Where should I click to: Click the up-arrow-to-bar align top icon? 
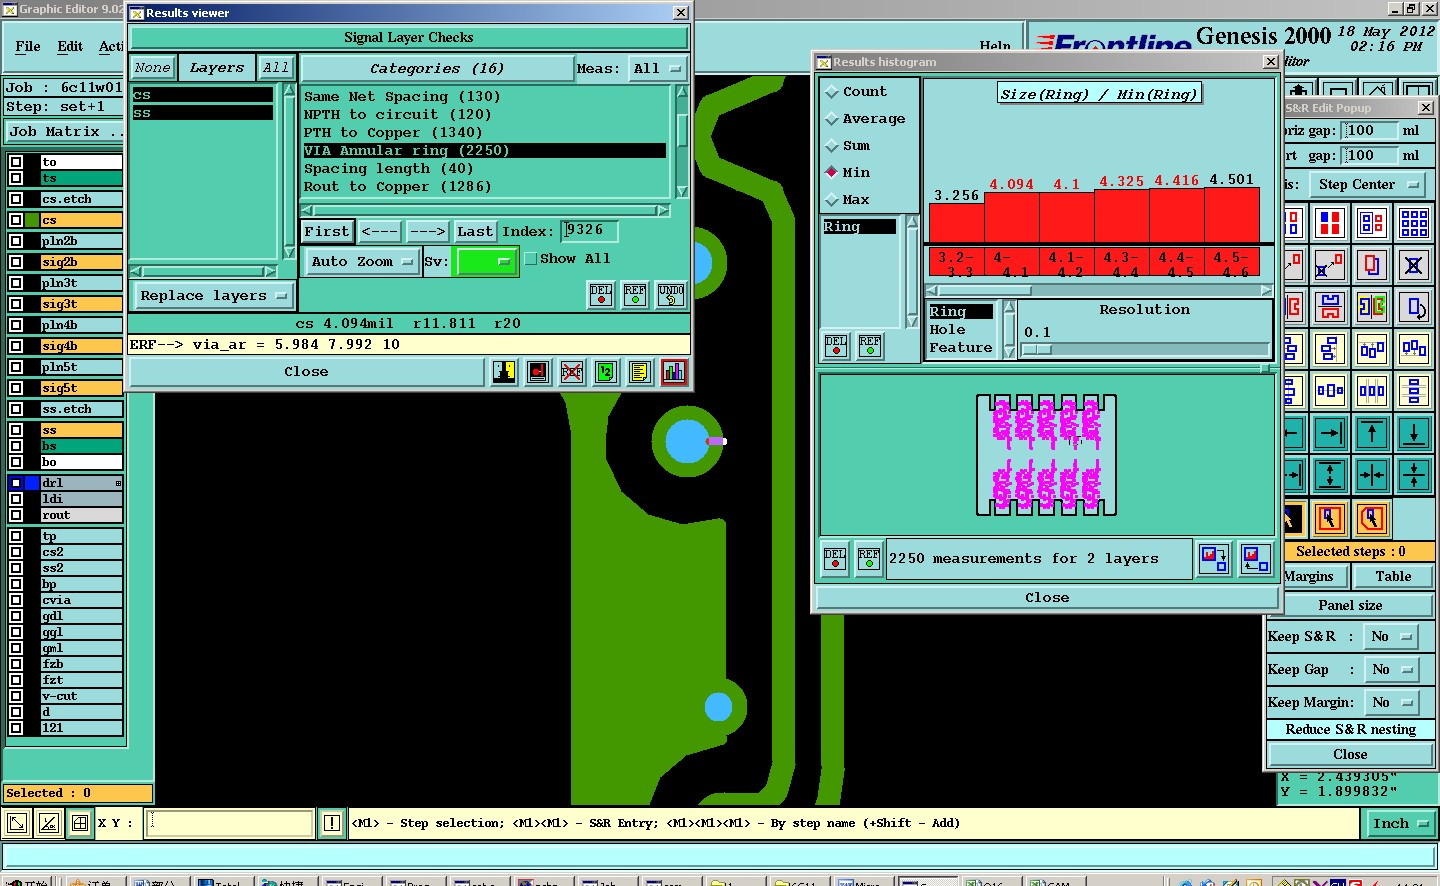pyautogui.click(x=1372, y=433)
